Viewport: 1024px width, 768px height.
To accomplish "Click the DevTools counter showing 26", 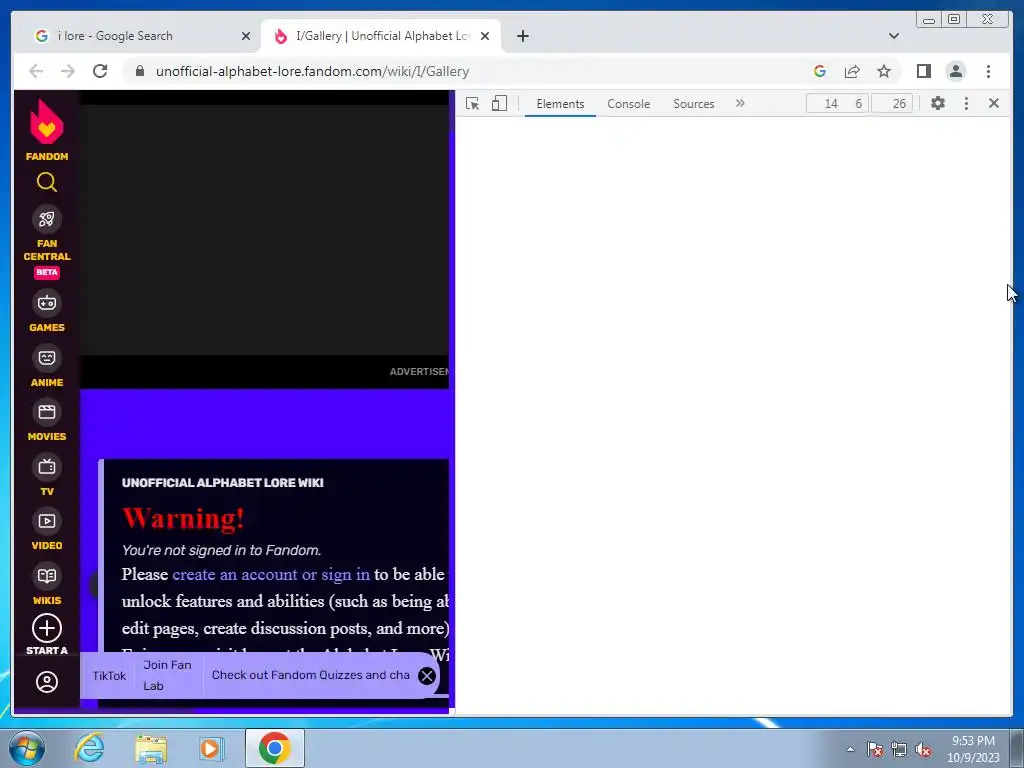I will coord(892,104).
